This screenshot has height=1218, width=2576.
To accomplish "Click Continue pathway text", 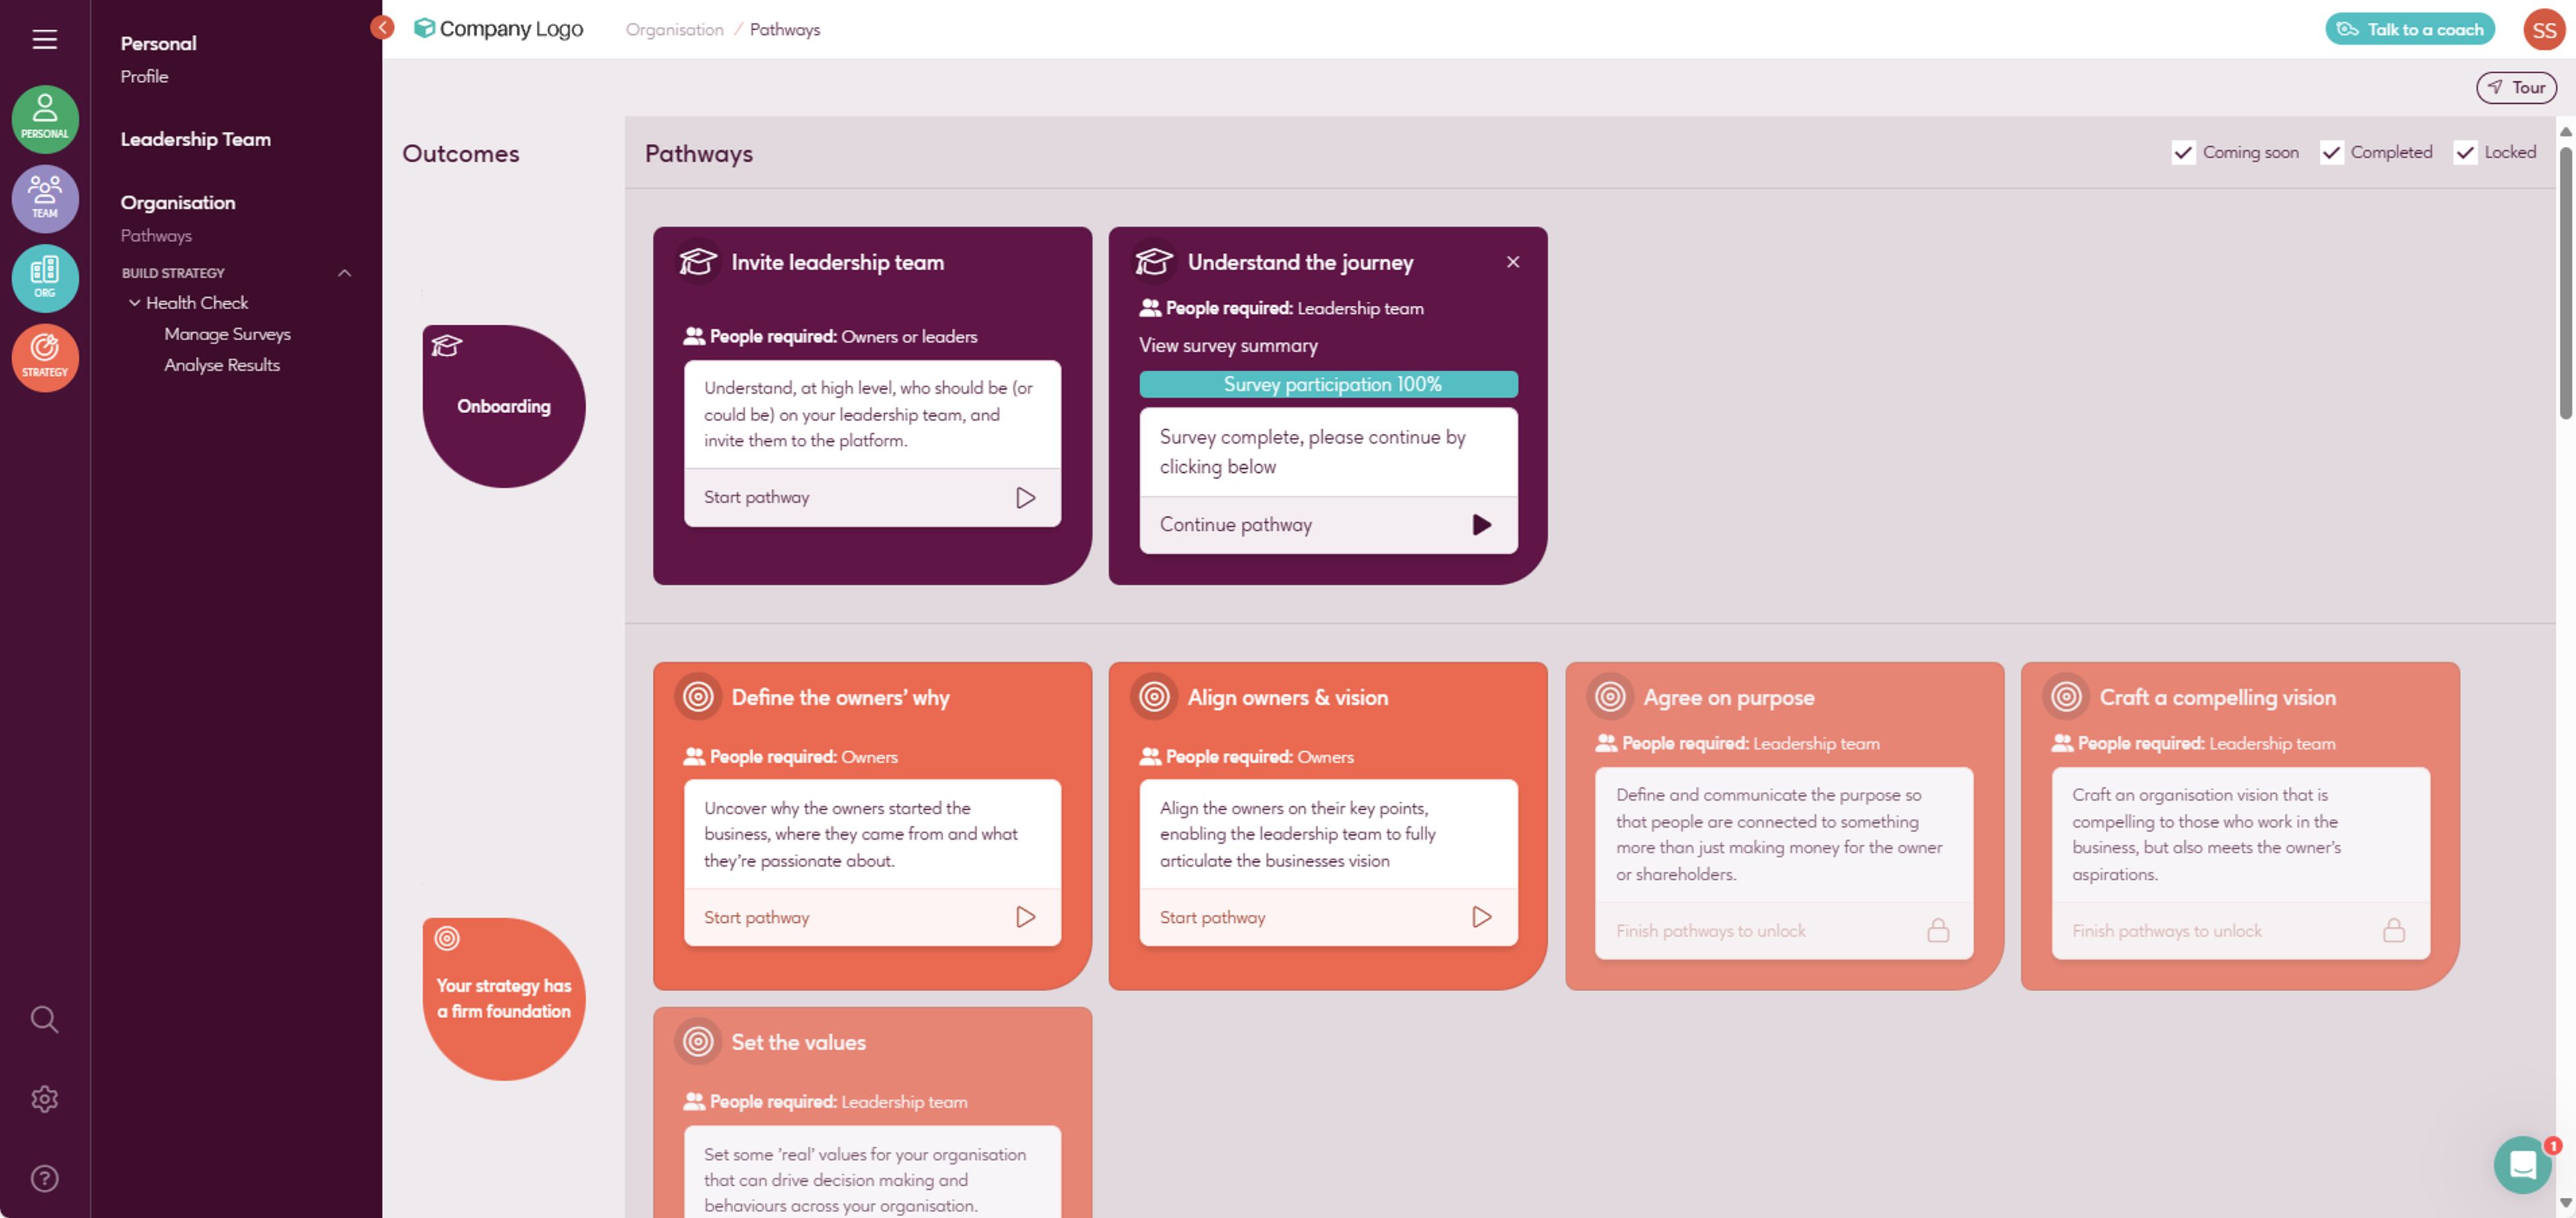I will click(x=1235, y=525).
